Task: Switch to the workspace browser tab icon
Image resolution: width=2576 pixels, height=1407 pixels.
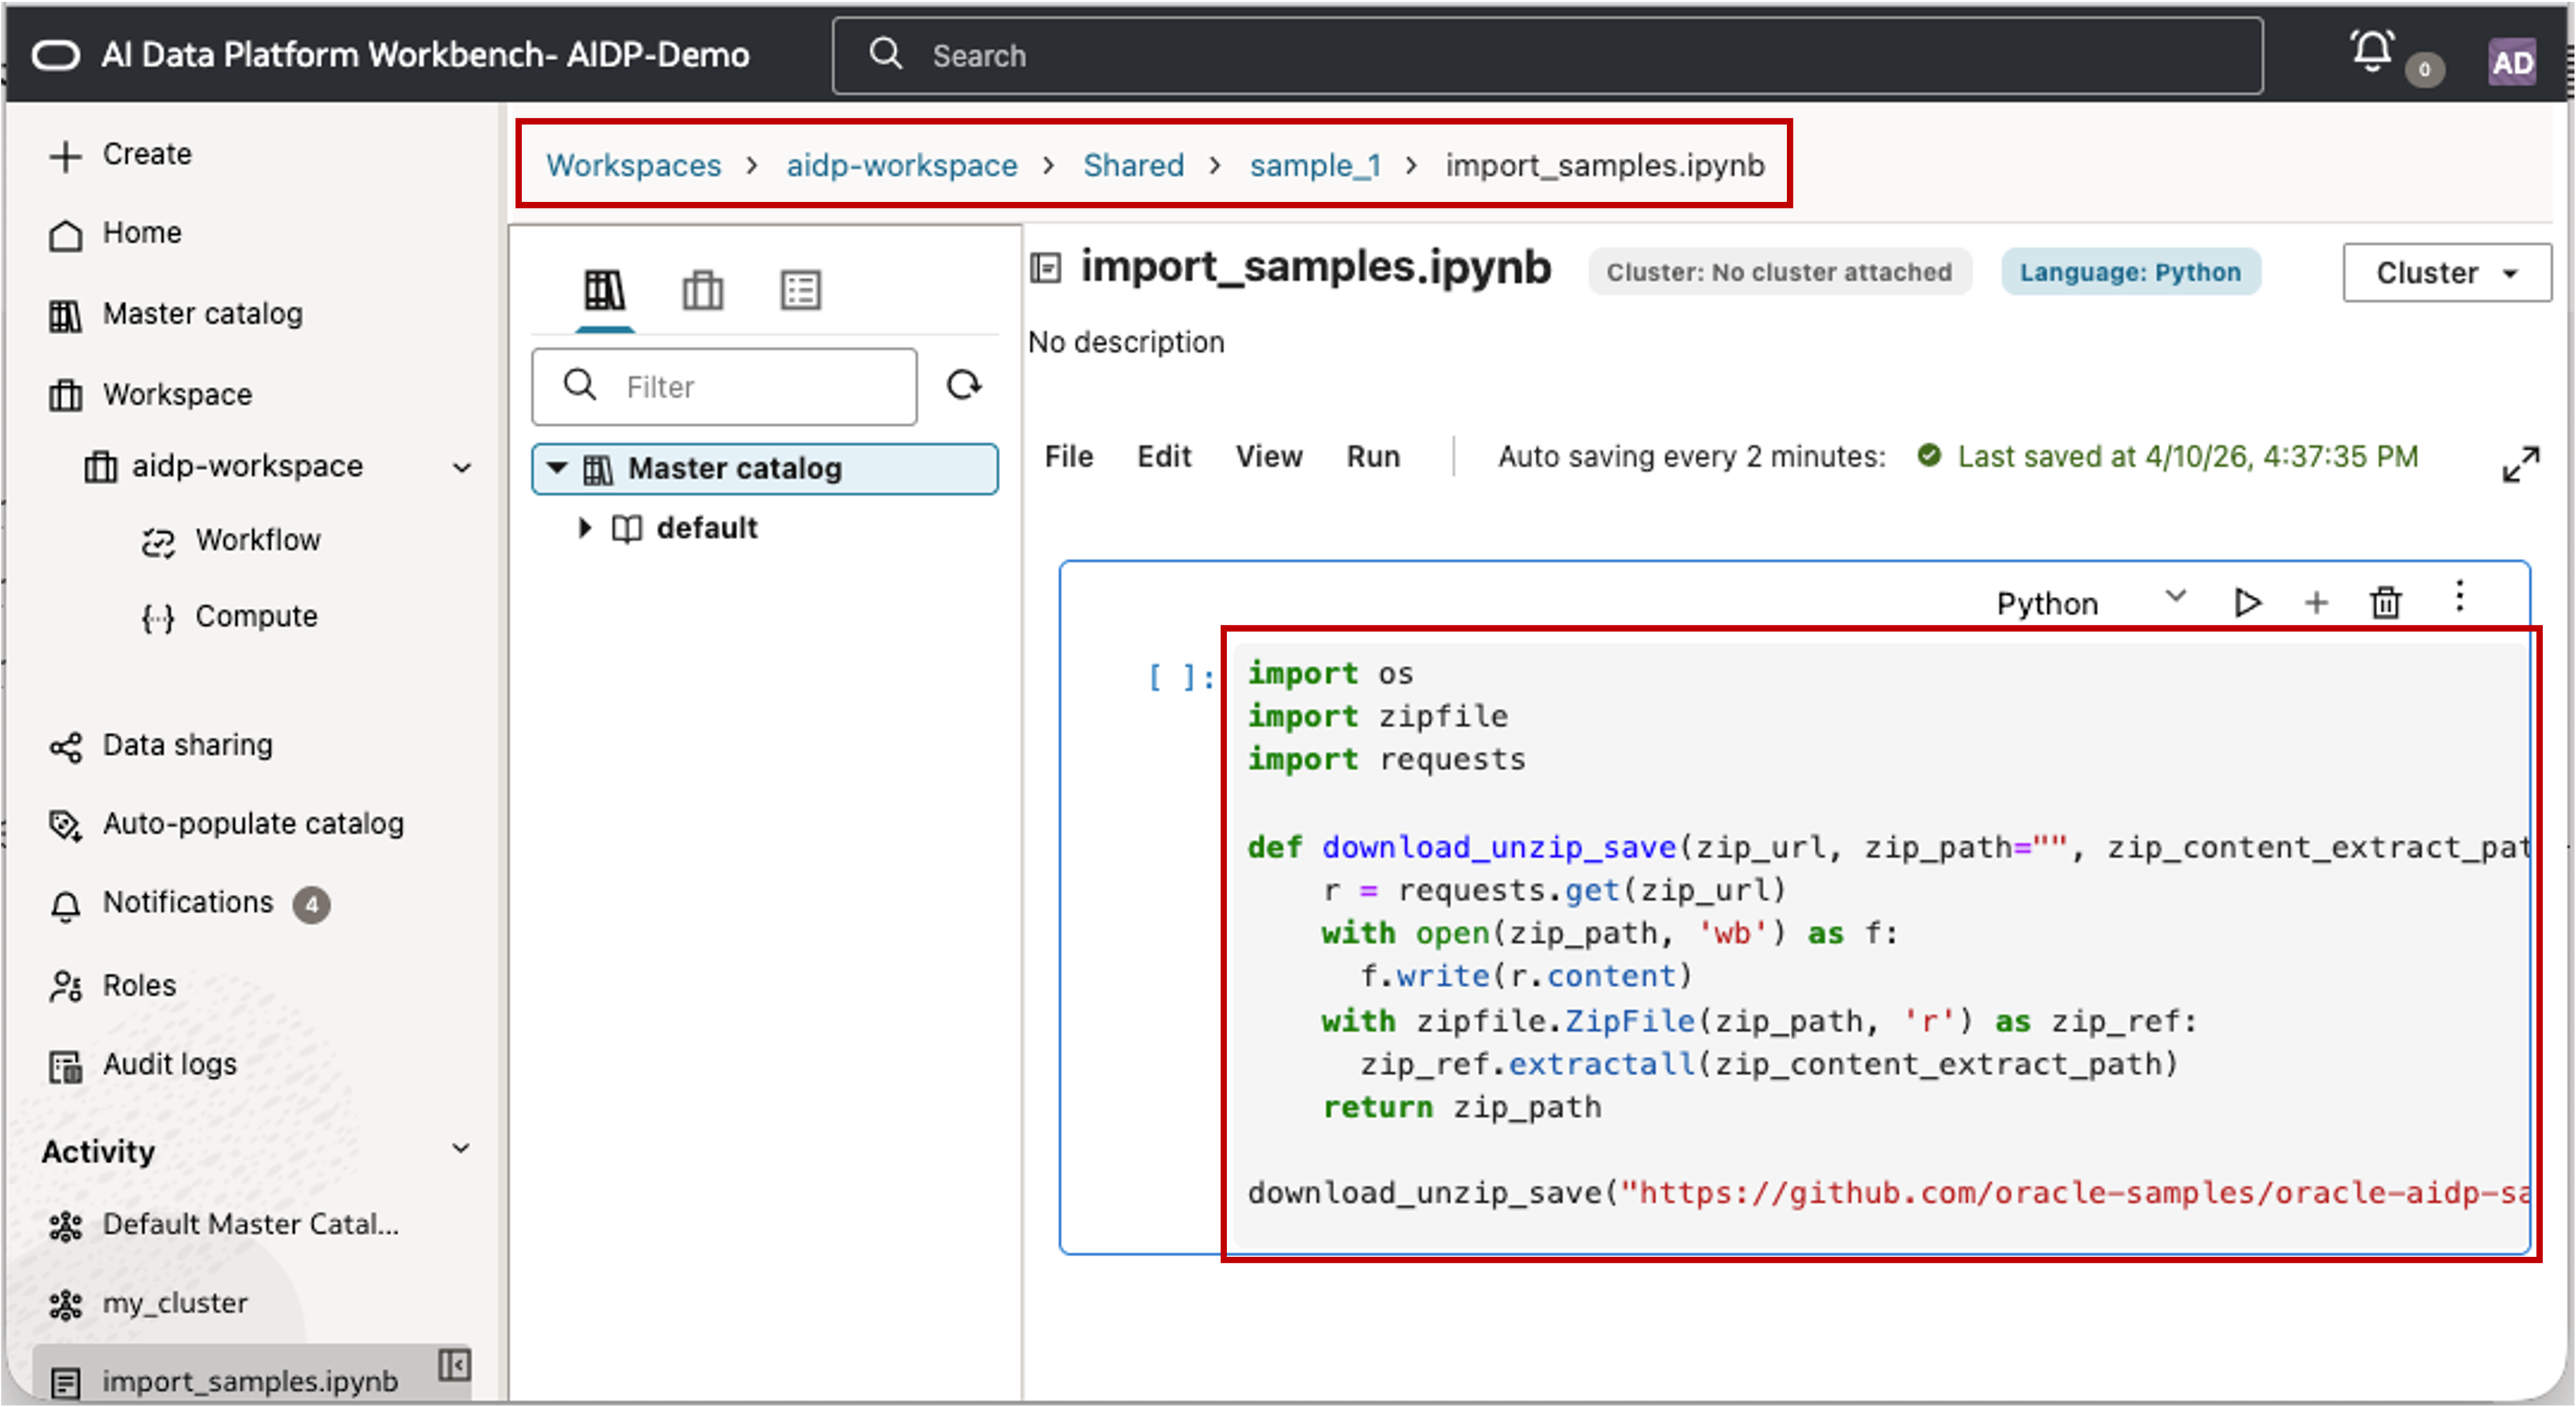Action: (702, 290)
